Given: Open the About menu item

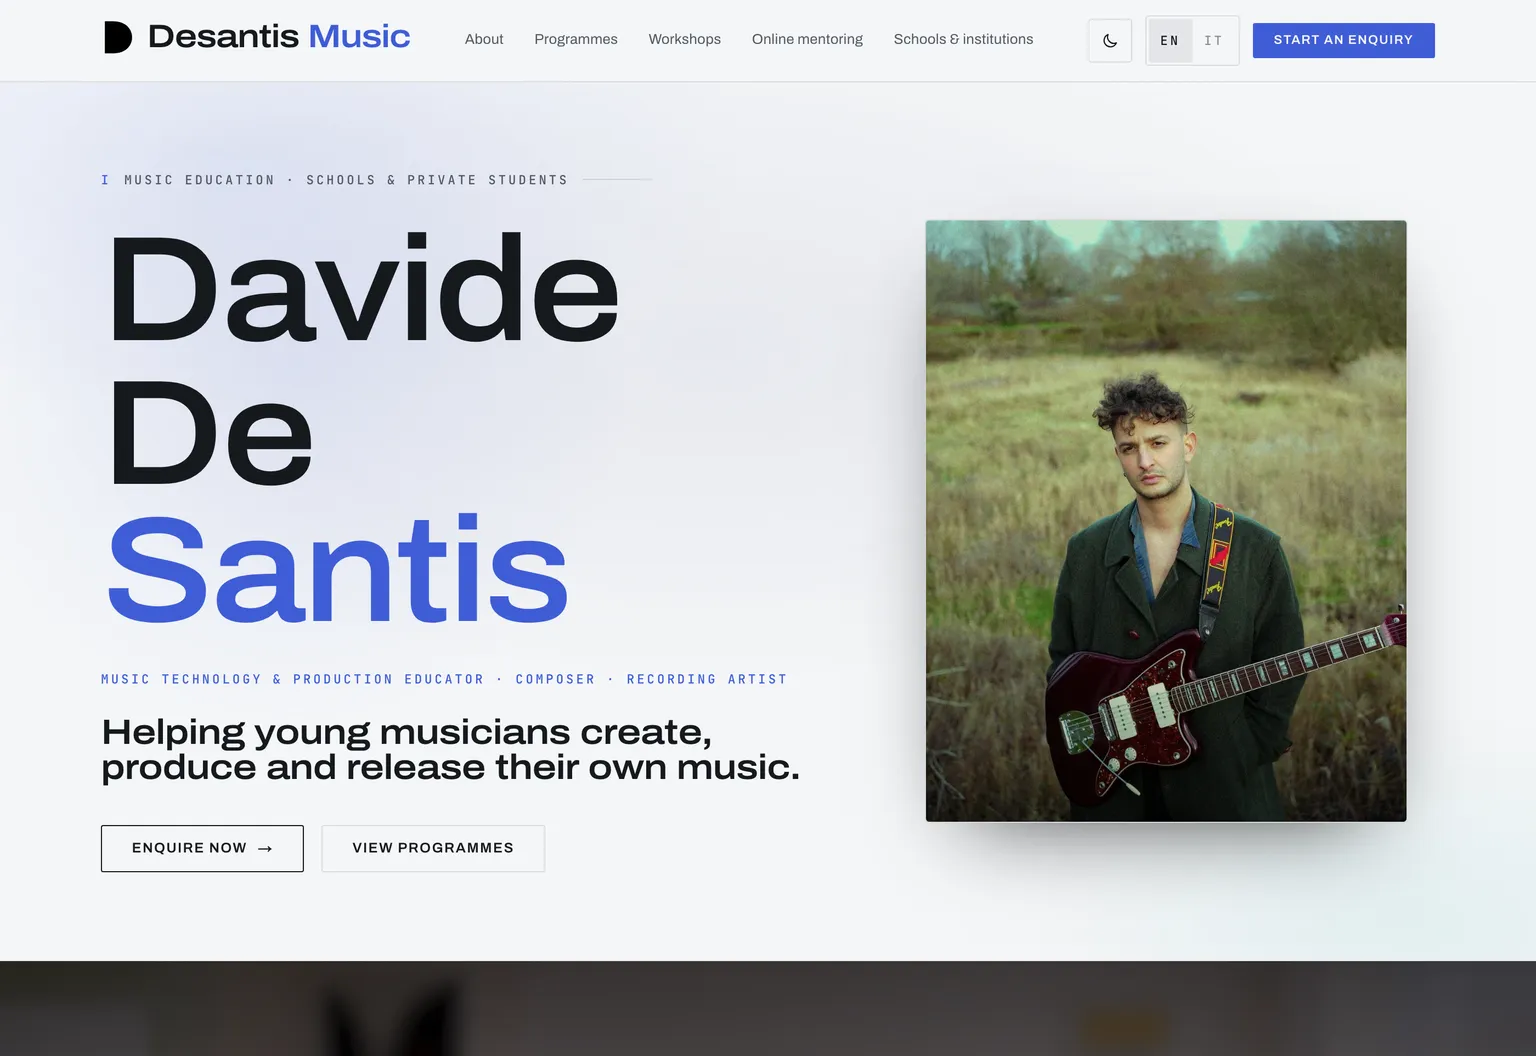Looking at the screenshot, I should point(484,39).
